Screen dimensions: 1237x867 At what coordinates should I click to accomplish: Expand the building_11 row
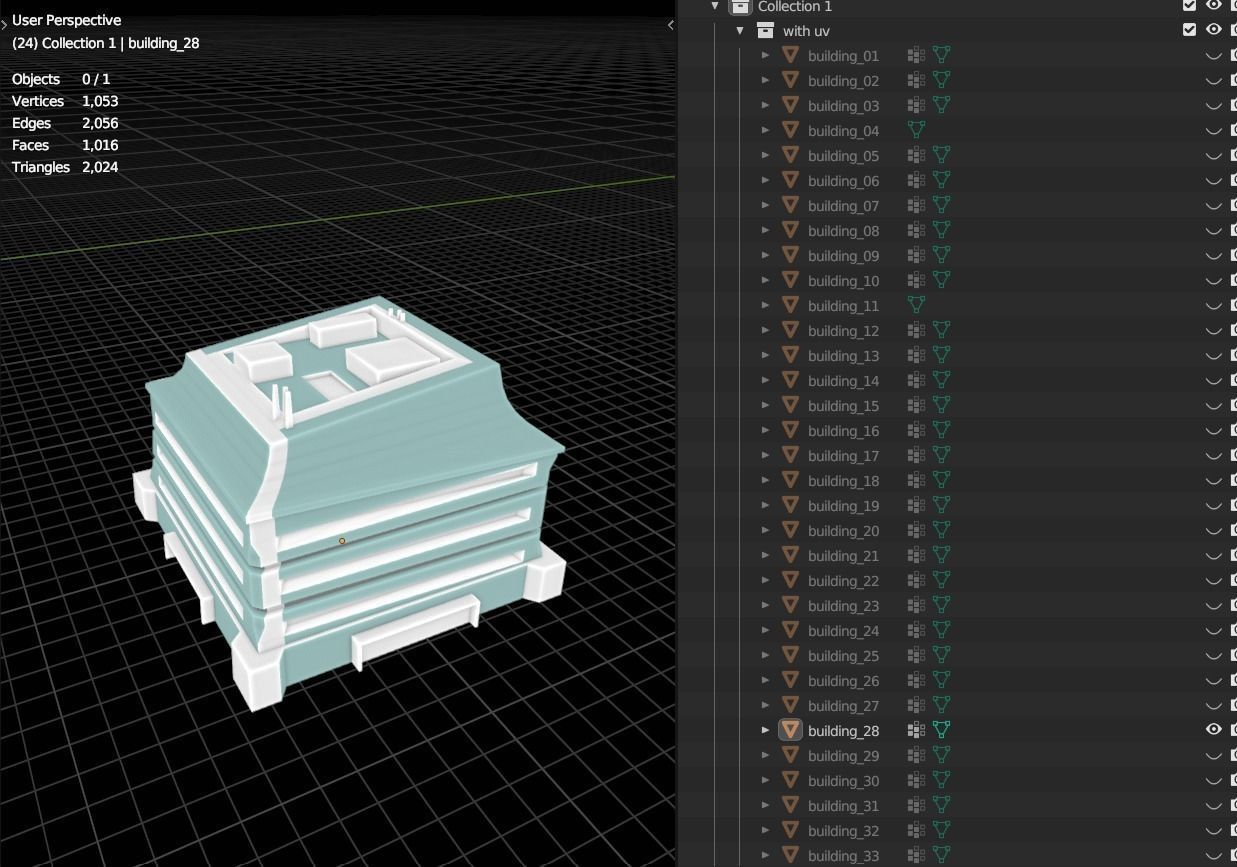point(765,305)
